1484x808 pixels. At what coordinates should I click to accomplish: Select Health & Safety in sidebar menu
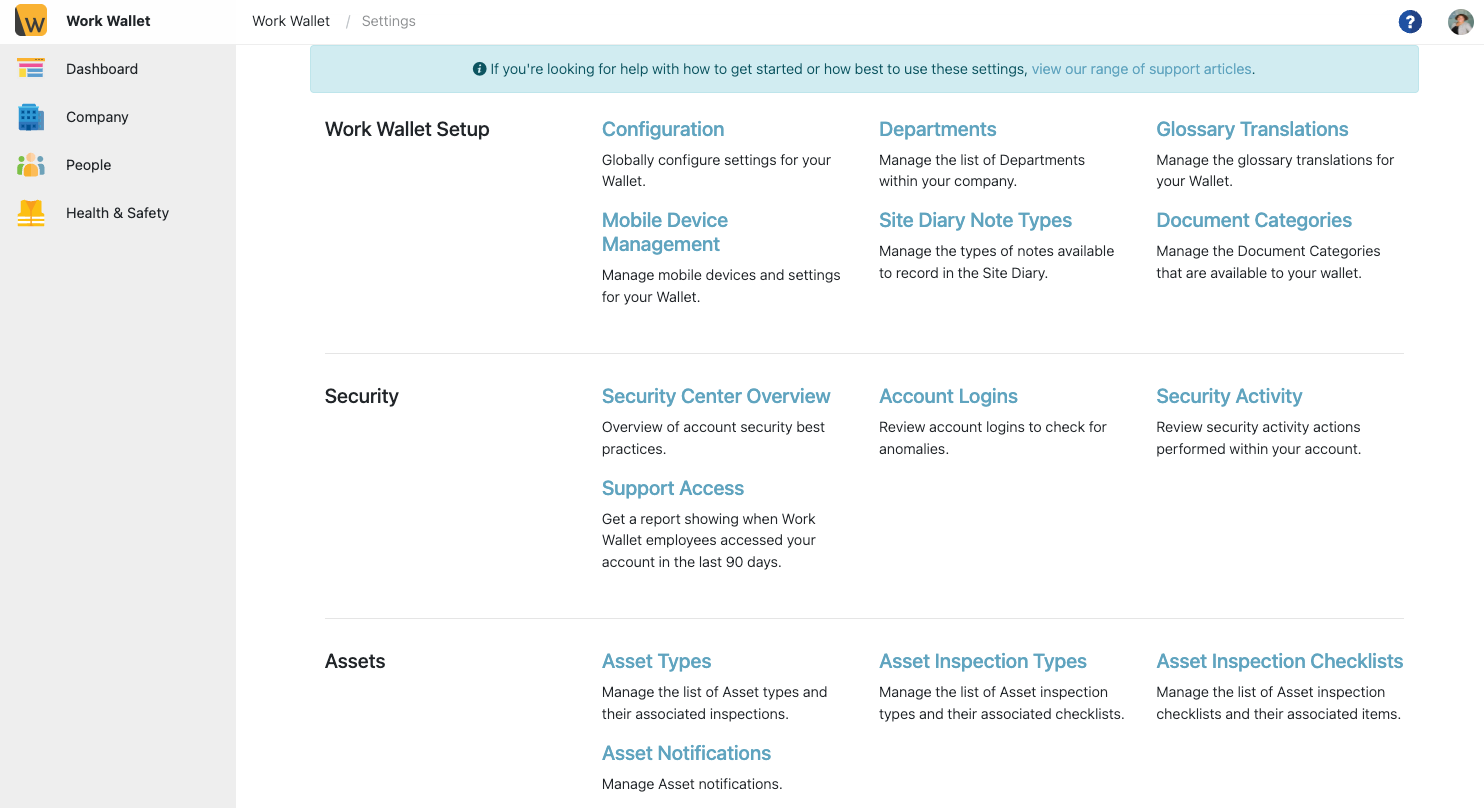point(117,213)
